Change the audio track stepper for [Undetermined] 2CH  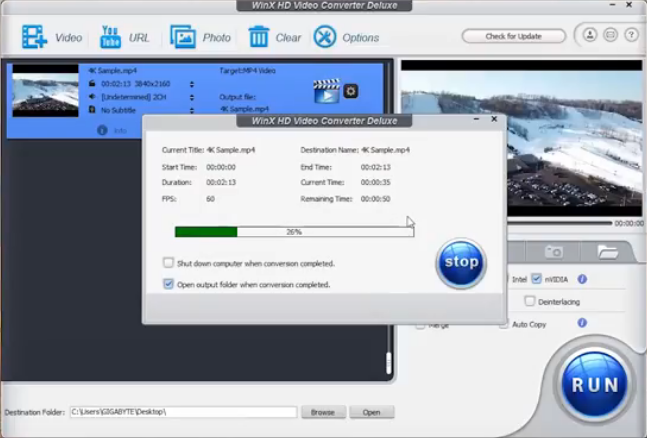[x=191, y=97]
